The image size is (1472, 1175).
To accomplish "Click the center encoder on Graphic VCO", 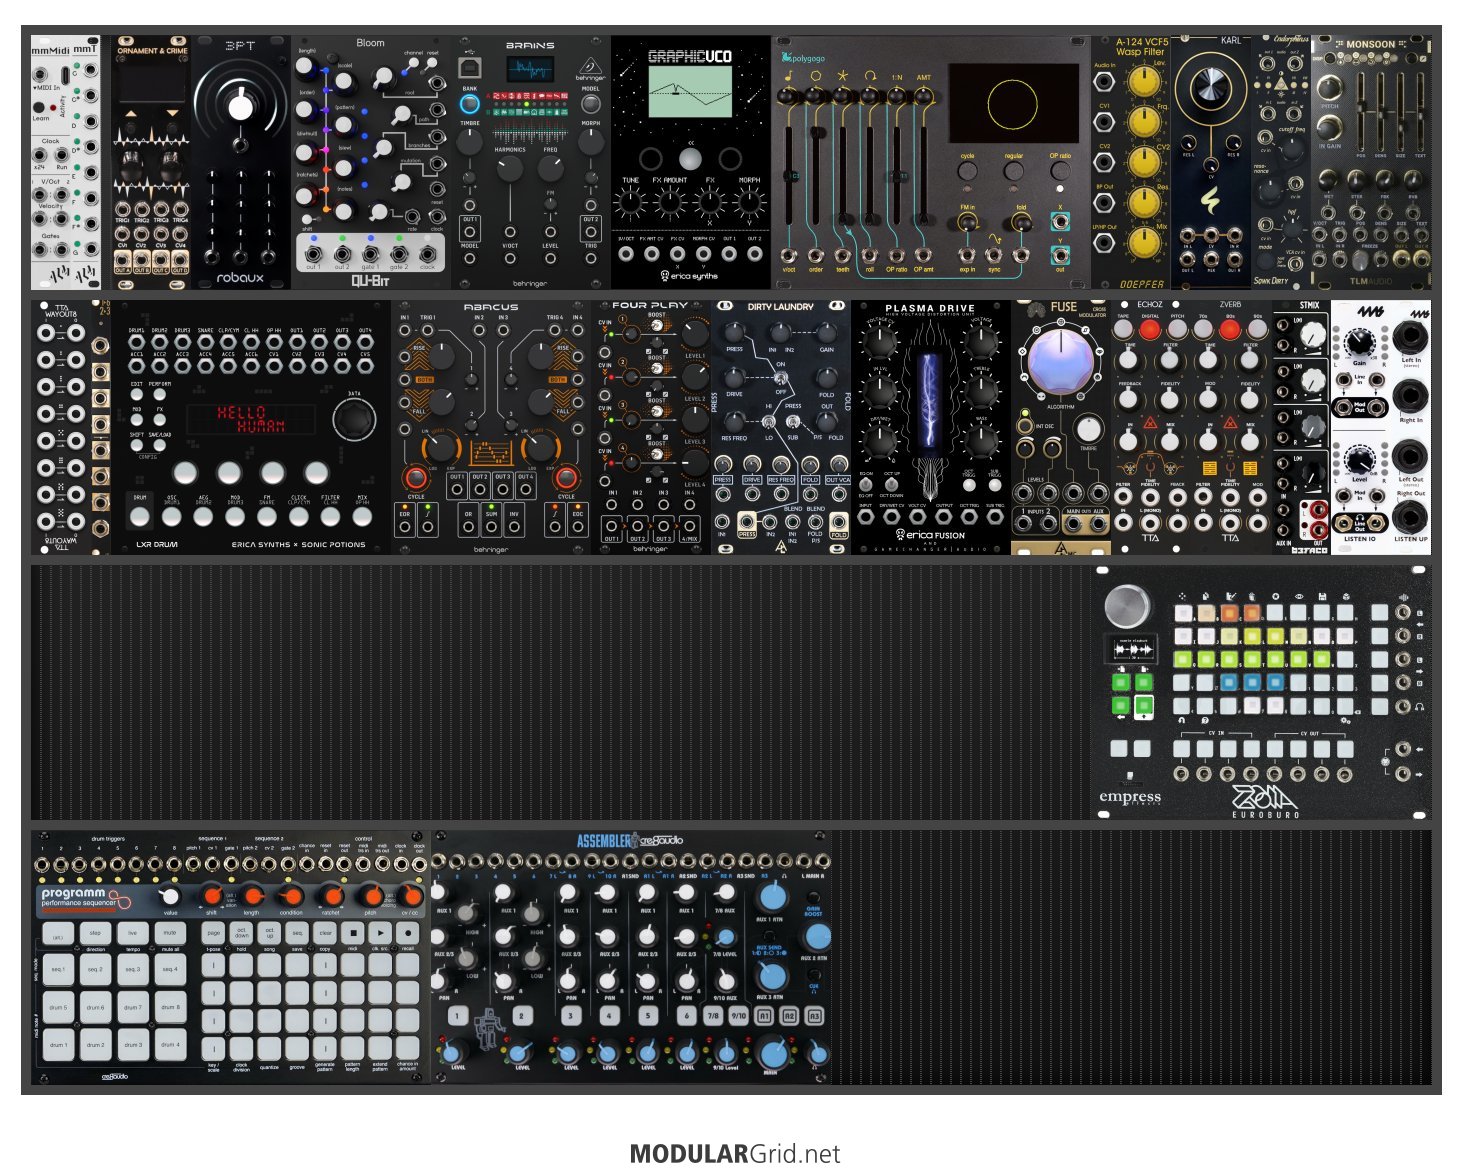I will point(690,158).
